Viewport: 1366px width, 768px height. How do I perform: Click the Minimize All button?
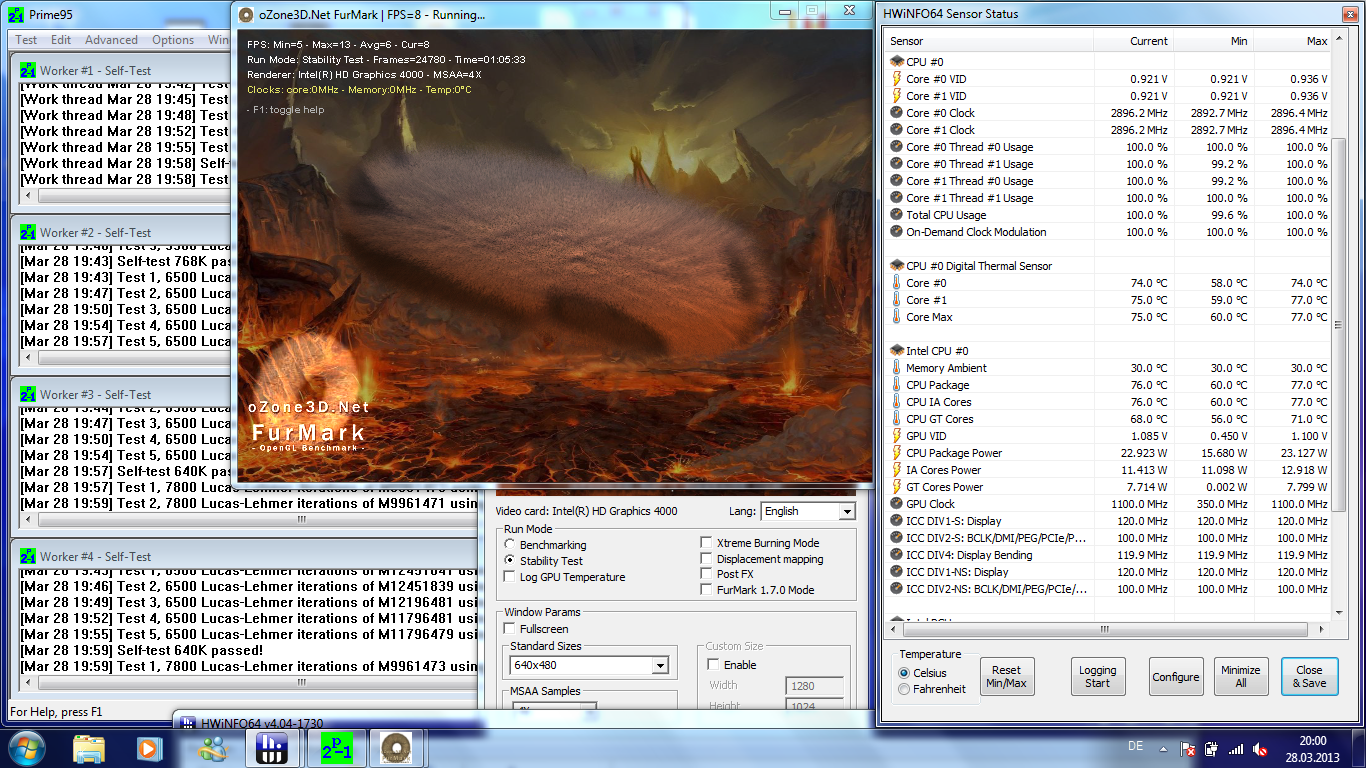coord(1240,677)
